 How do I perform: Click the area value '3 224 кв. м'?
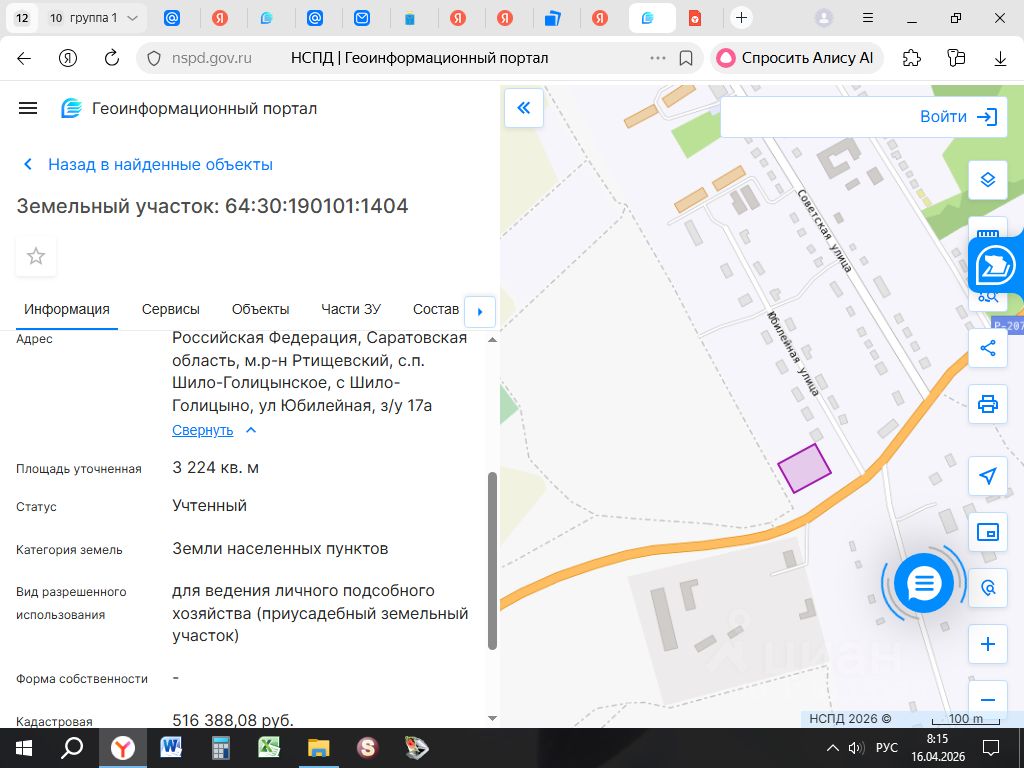click(x=216, y=468)
